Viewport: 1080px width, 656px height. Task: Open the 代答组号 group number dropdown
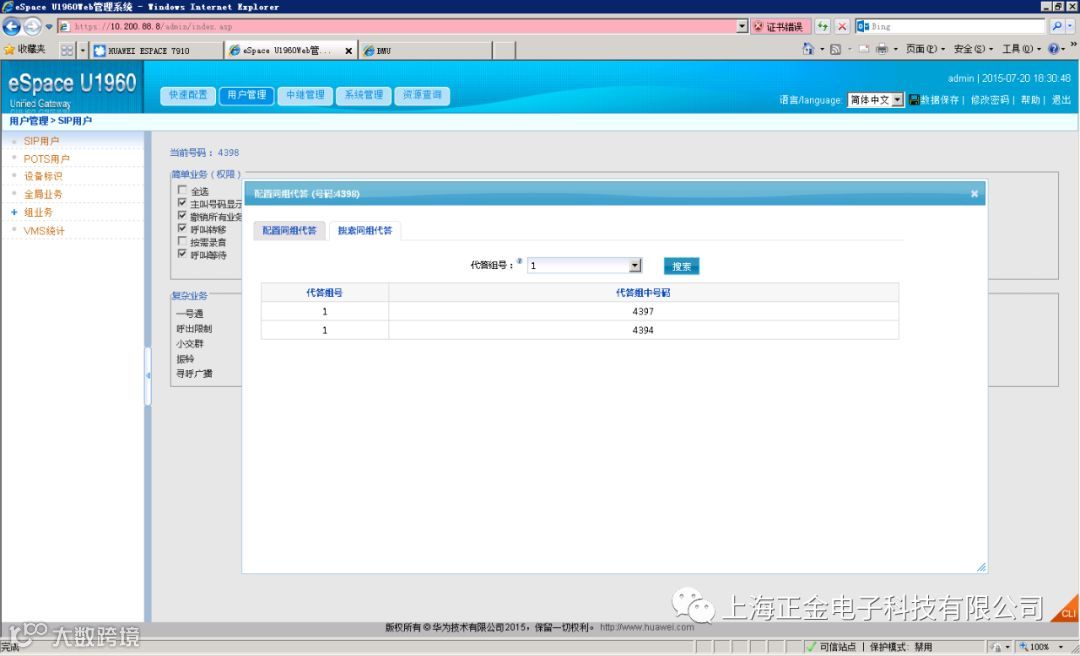tap(584, 265)
